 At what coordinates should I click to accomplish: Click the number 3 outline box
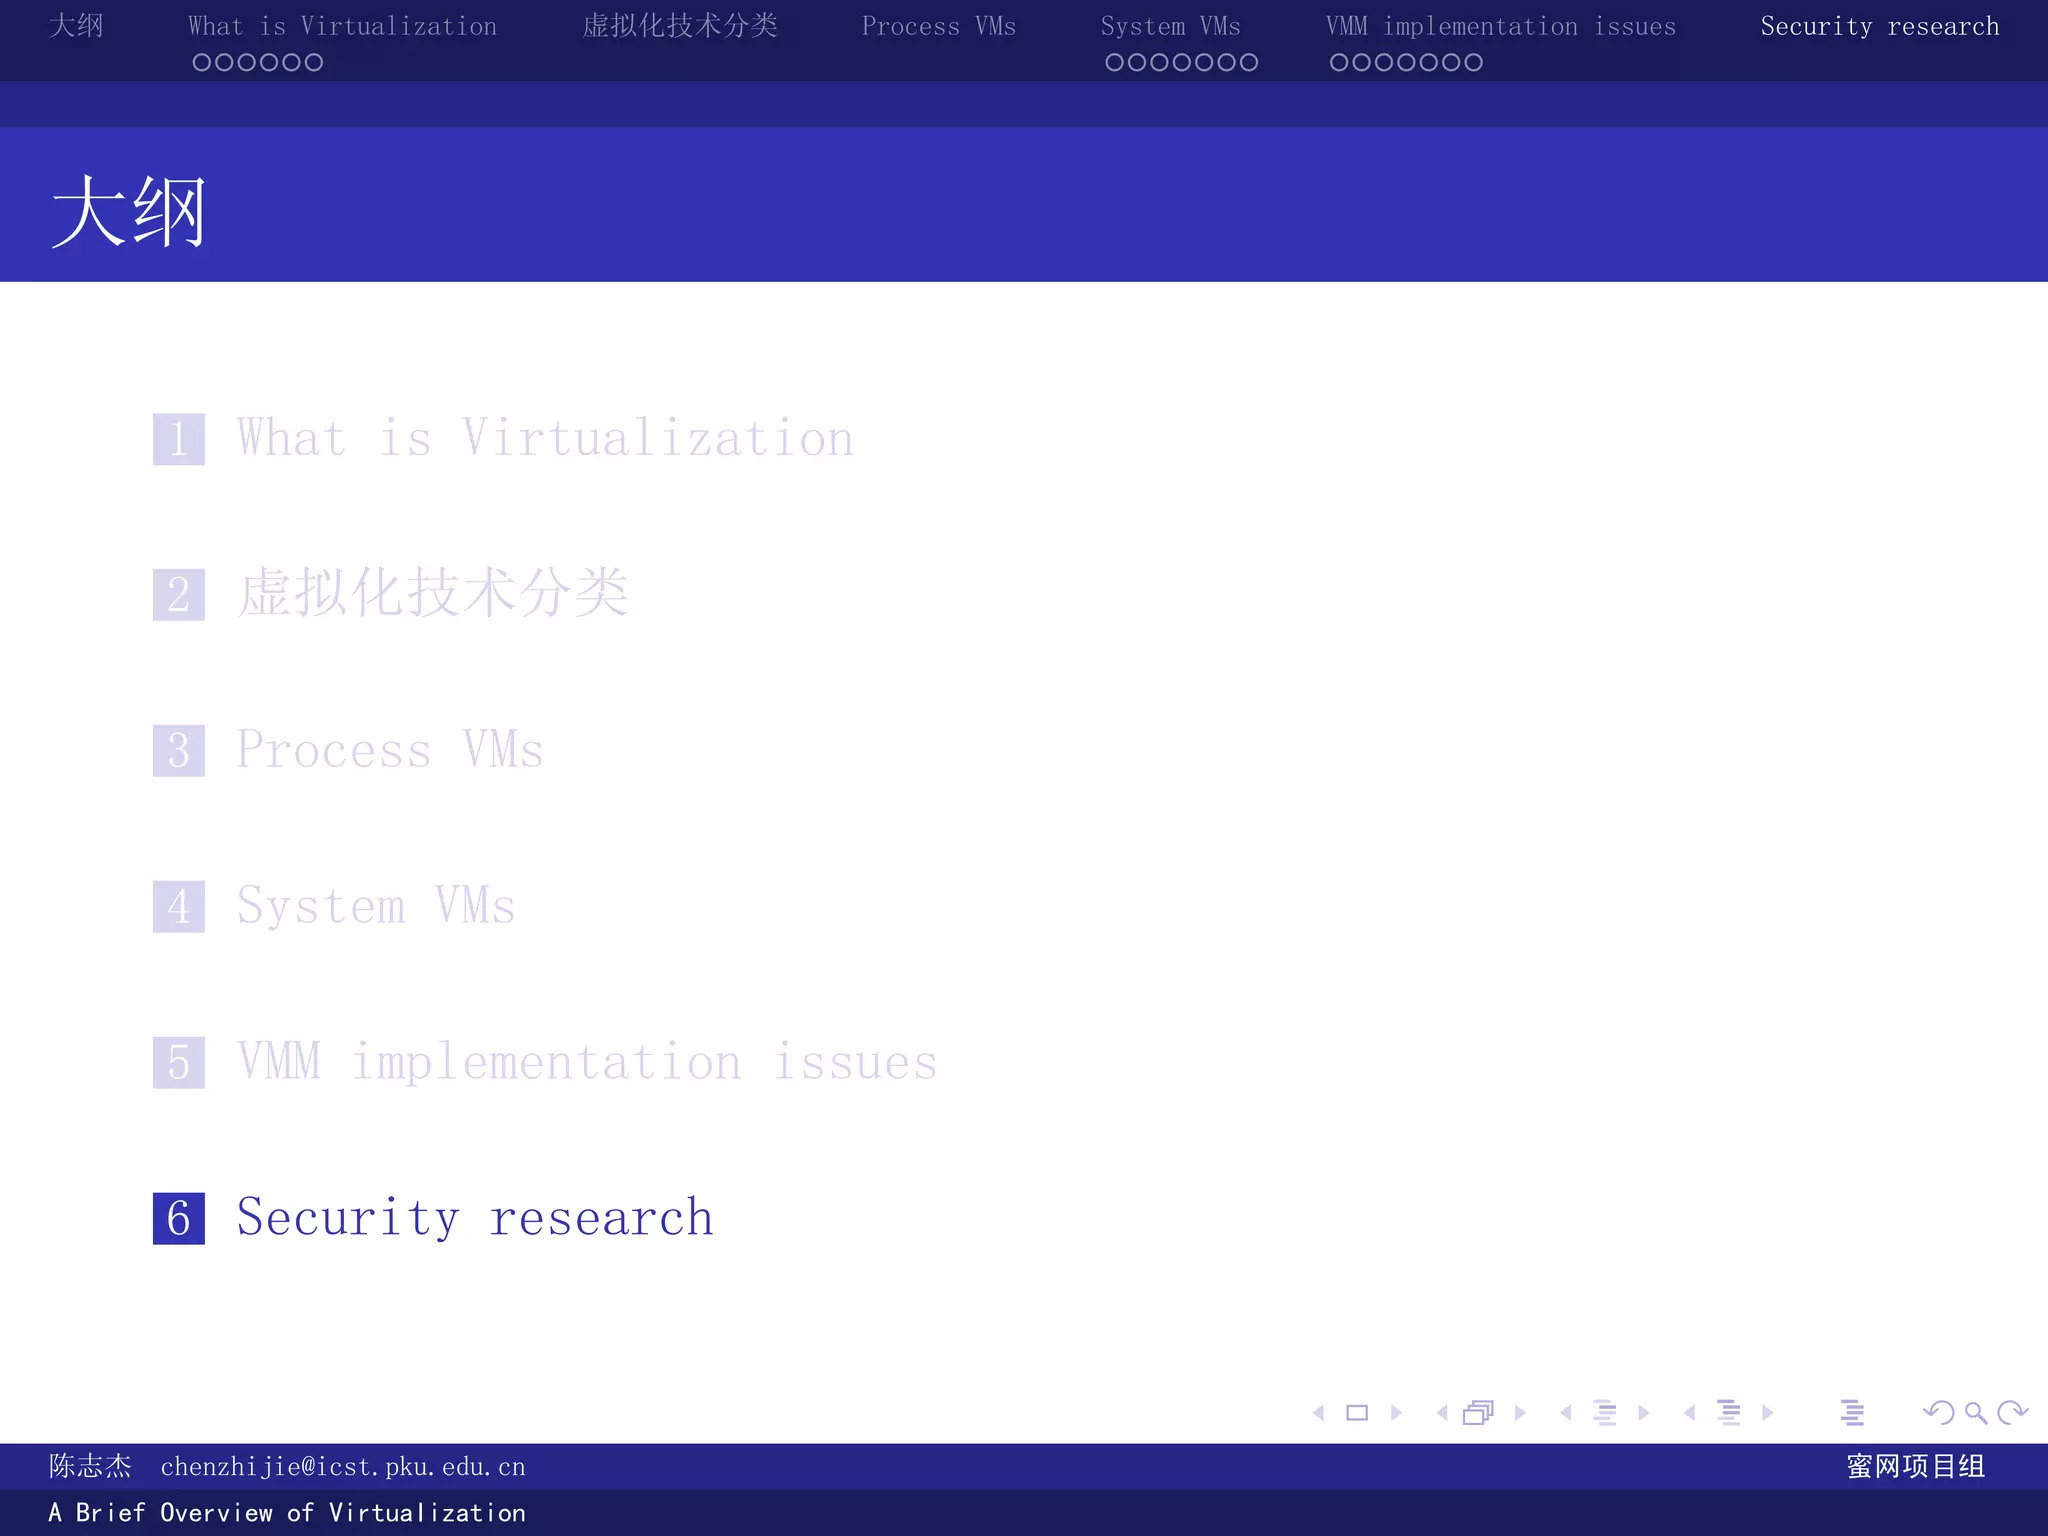(179, 750)
